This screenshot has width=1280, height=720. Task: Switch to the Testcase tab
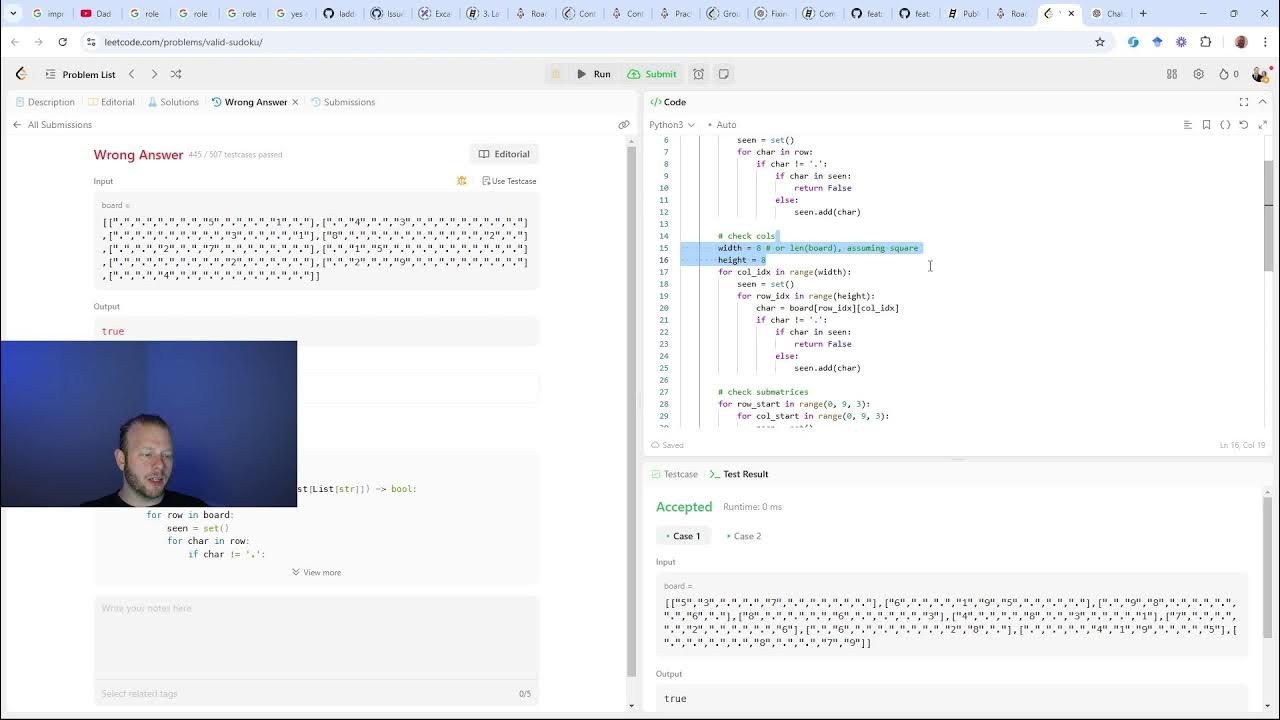675,474
